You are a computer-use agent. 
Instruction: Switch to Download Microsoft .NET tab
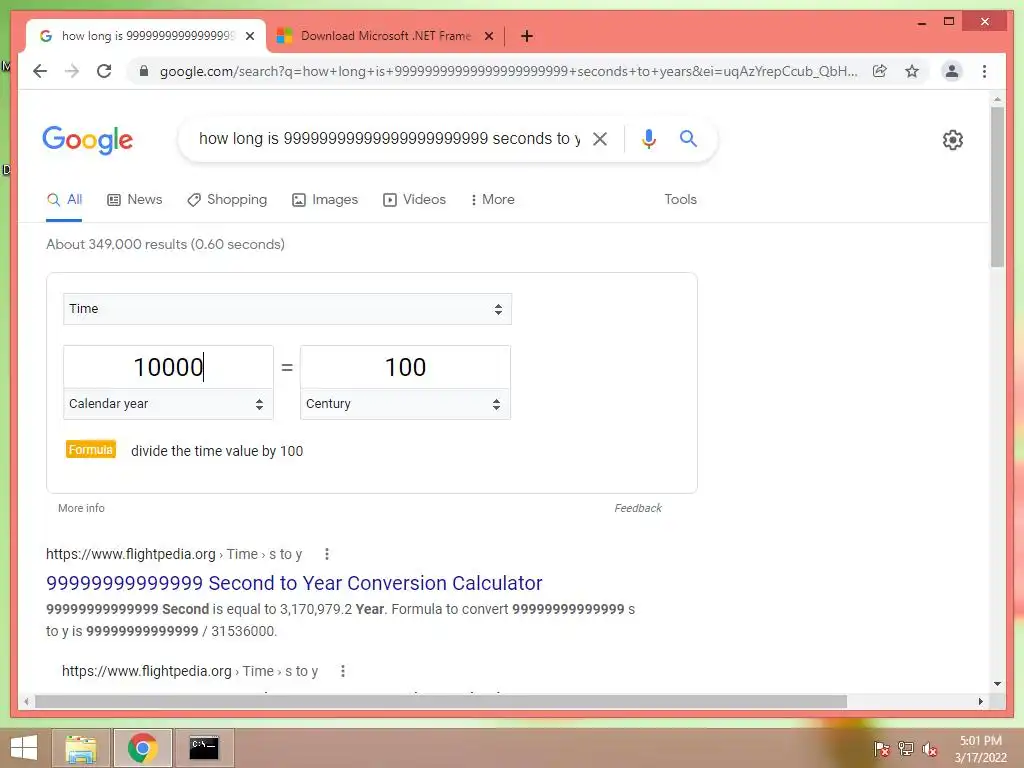pyautogui.click(x=385, y=36)
